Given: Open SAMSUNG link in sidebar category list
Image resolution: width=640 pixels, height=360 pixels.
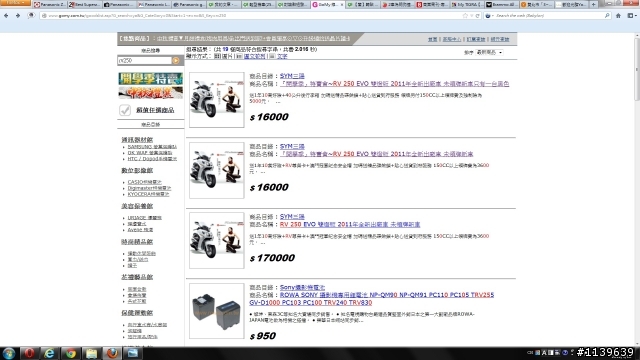Looking at the screenshot, I should tap(152, 147).
